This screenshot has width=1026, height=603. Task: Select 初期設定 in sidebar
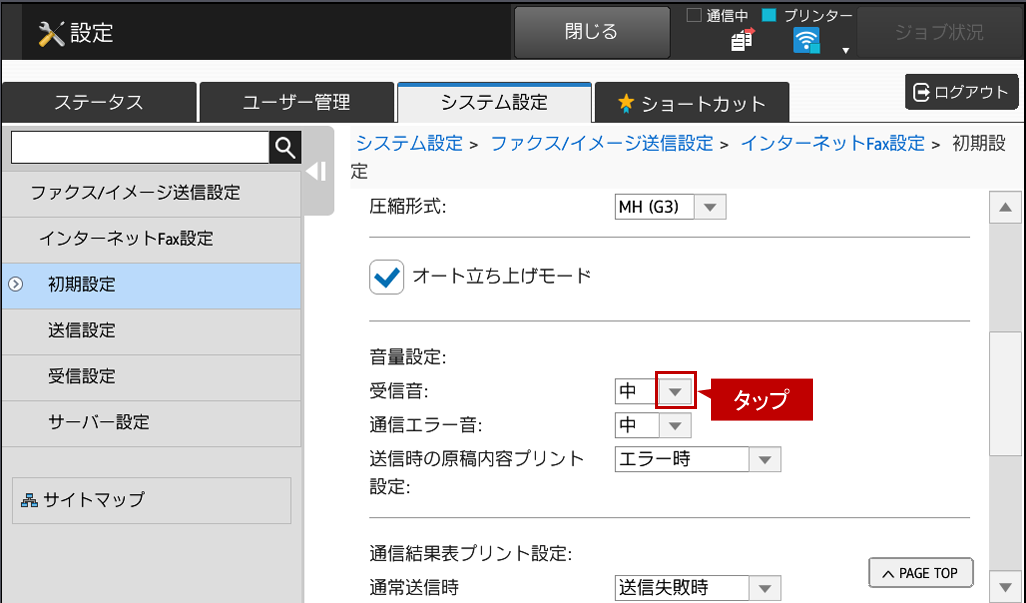pos(151,285)
